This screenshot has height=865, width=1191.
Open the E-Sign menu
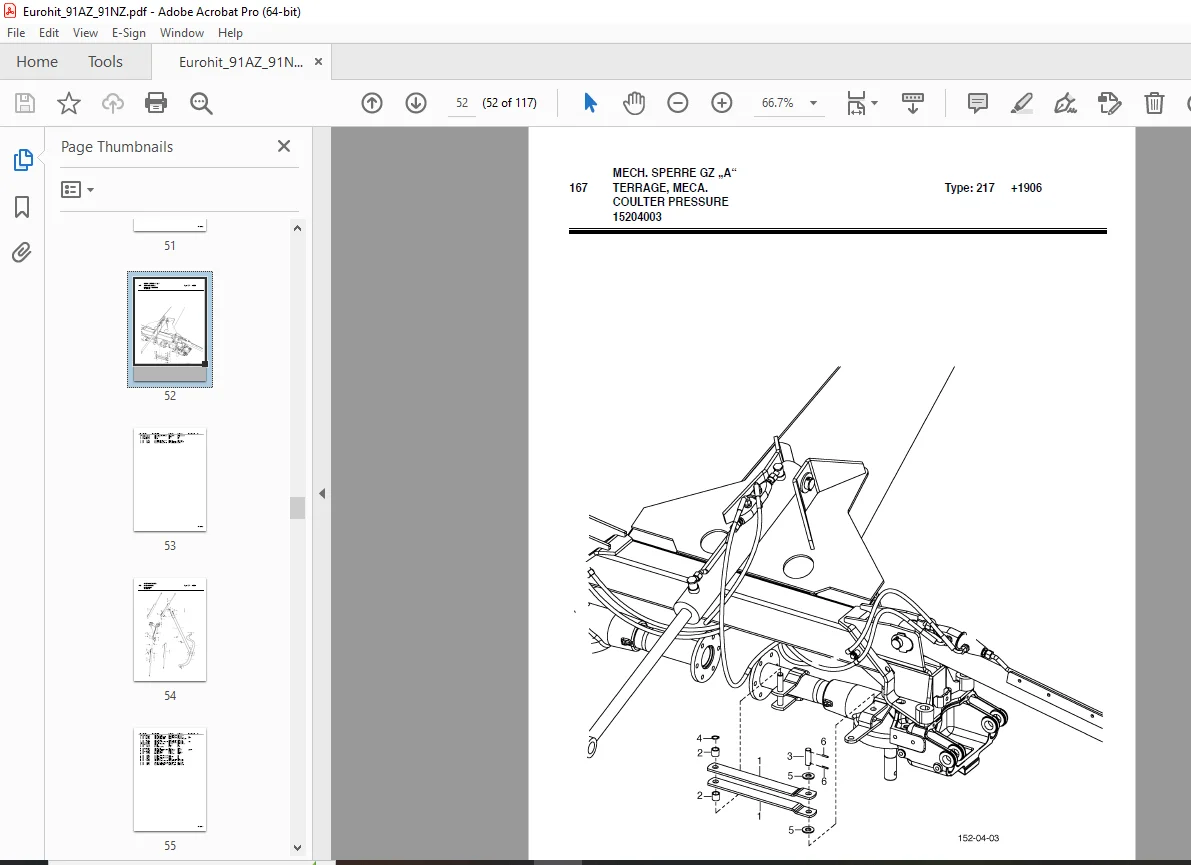tap(128, 33)
